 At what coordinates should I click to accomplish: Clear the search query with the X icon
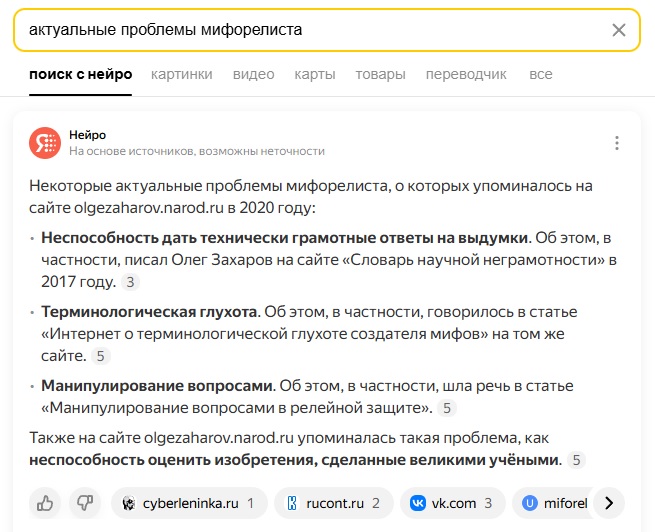coord(618,30)
